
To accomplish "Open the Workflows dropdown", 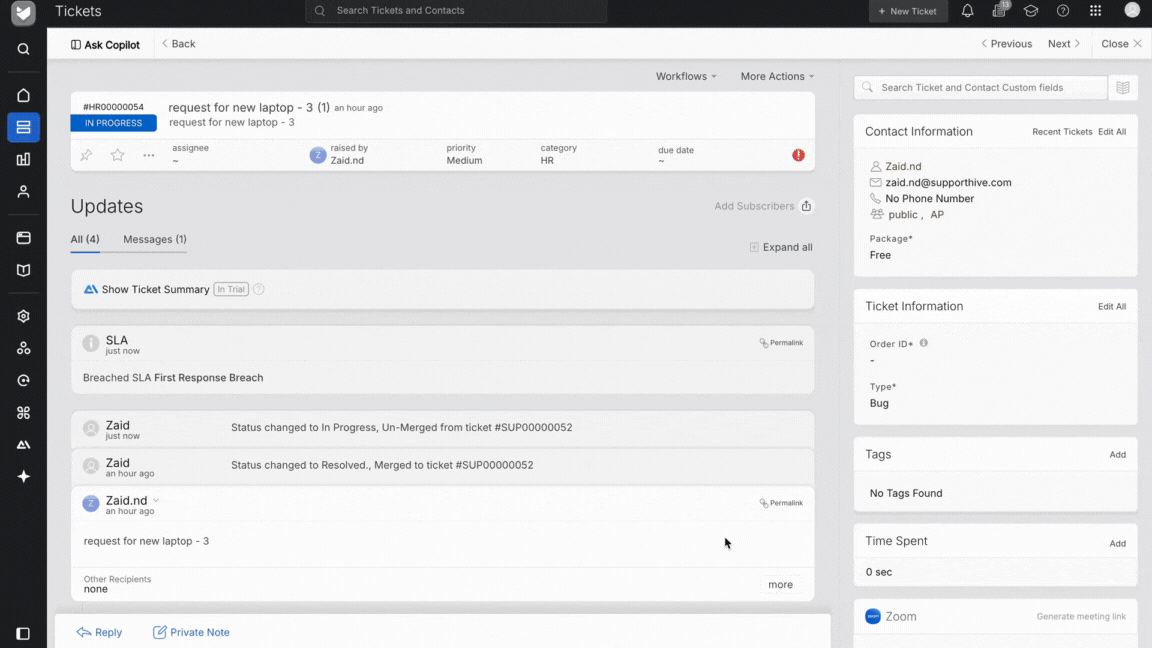I will click(686, 76).
